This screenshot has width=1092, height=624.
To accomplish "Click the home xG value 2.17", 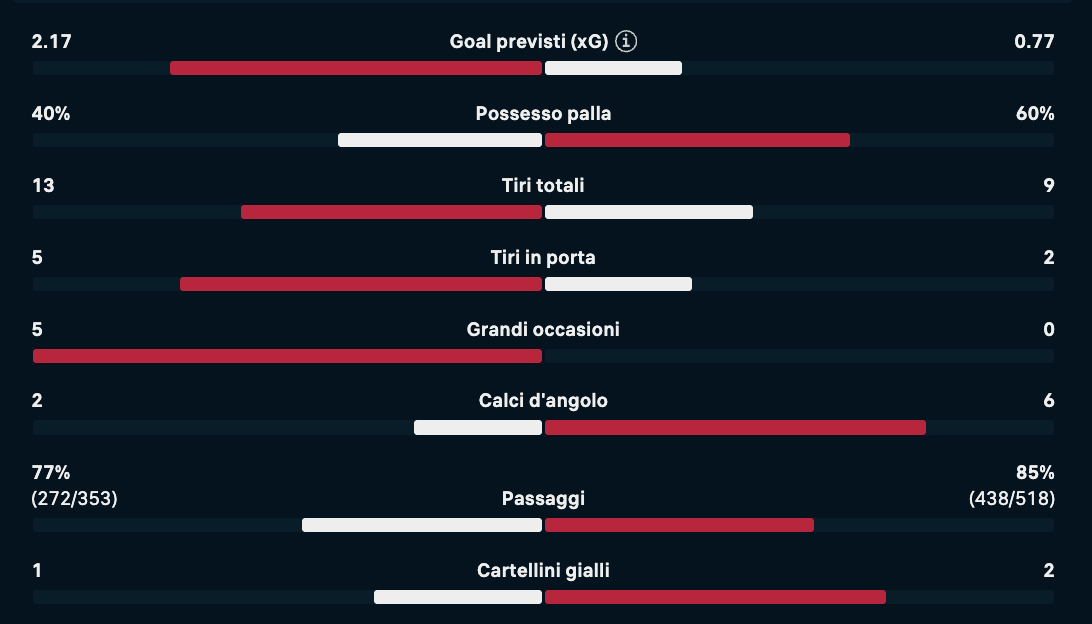I will click(51, 42).
